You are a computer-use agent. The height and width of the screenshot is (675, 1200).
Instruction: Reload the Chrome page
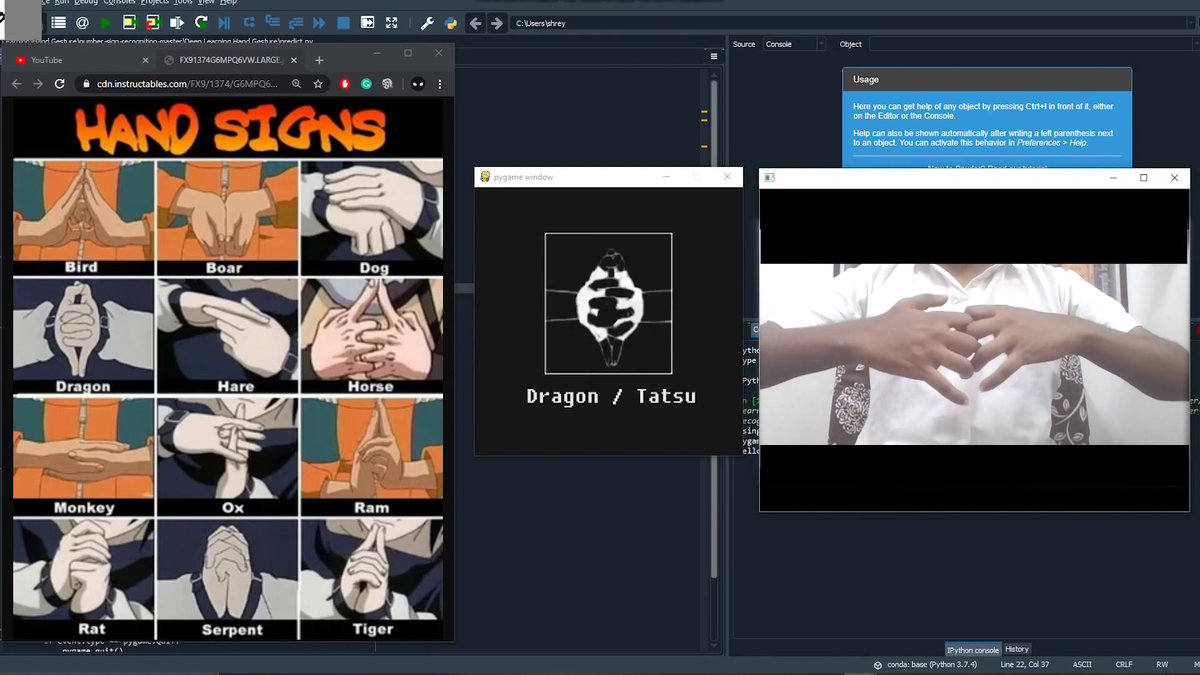(x=60, y=84)
